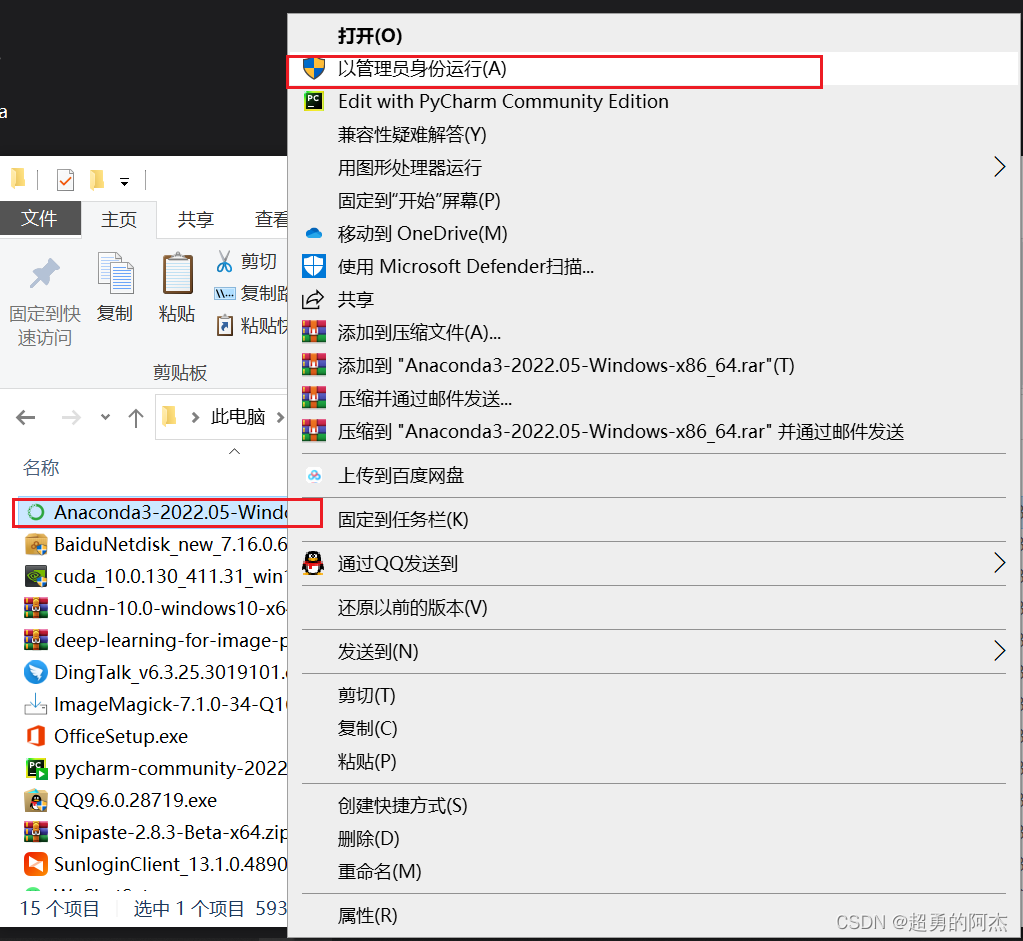
Task: Switch to the 共享 ribbon tab
Action: [196, 219]
